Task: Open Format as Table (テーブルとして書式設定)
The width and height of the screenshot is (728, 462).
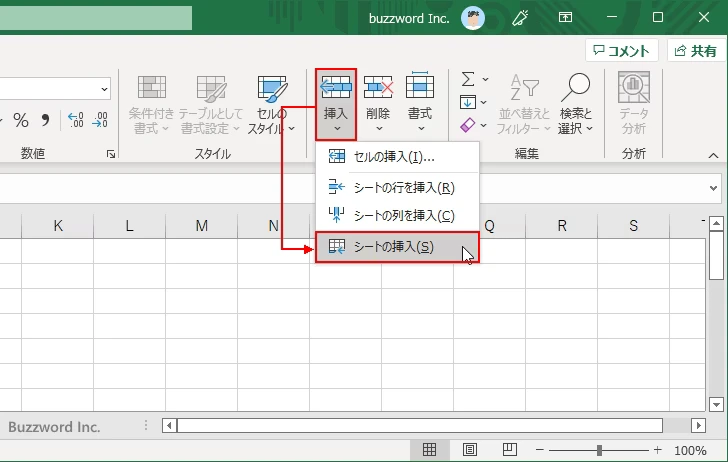Action: pyautogui.click(x=210, y=105)
